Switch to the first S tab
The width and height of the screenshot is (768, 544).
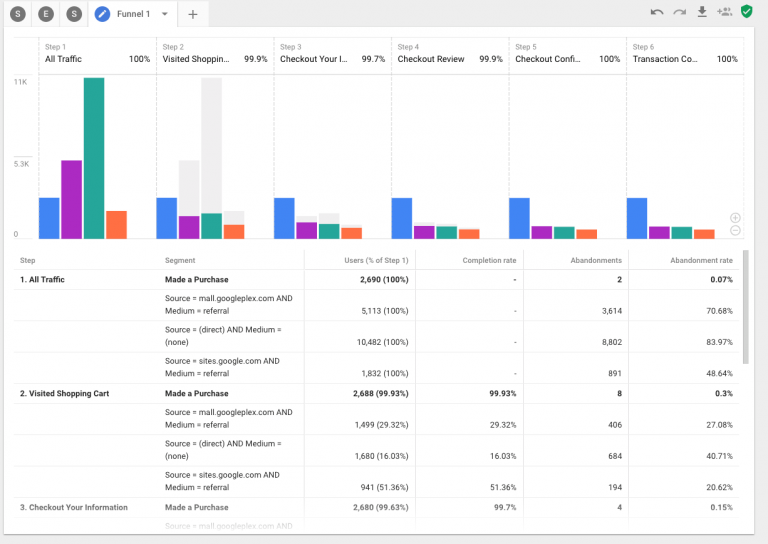click(x=19, y=14)
